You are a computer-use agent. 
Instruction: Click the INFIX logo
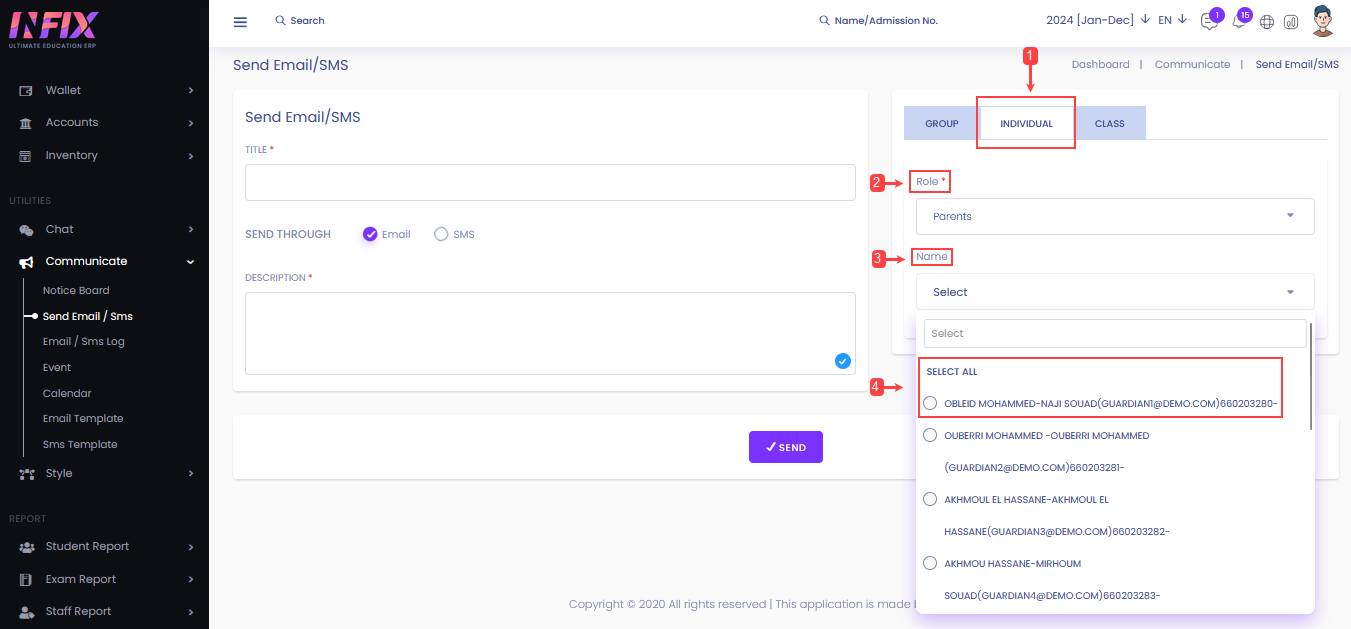56,27
